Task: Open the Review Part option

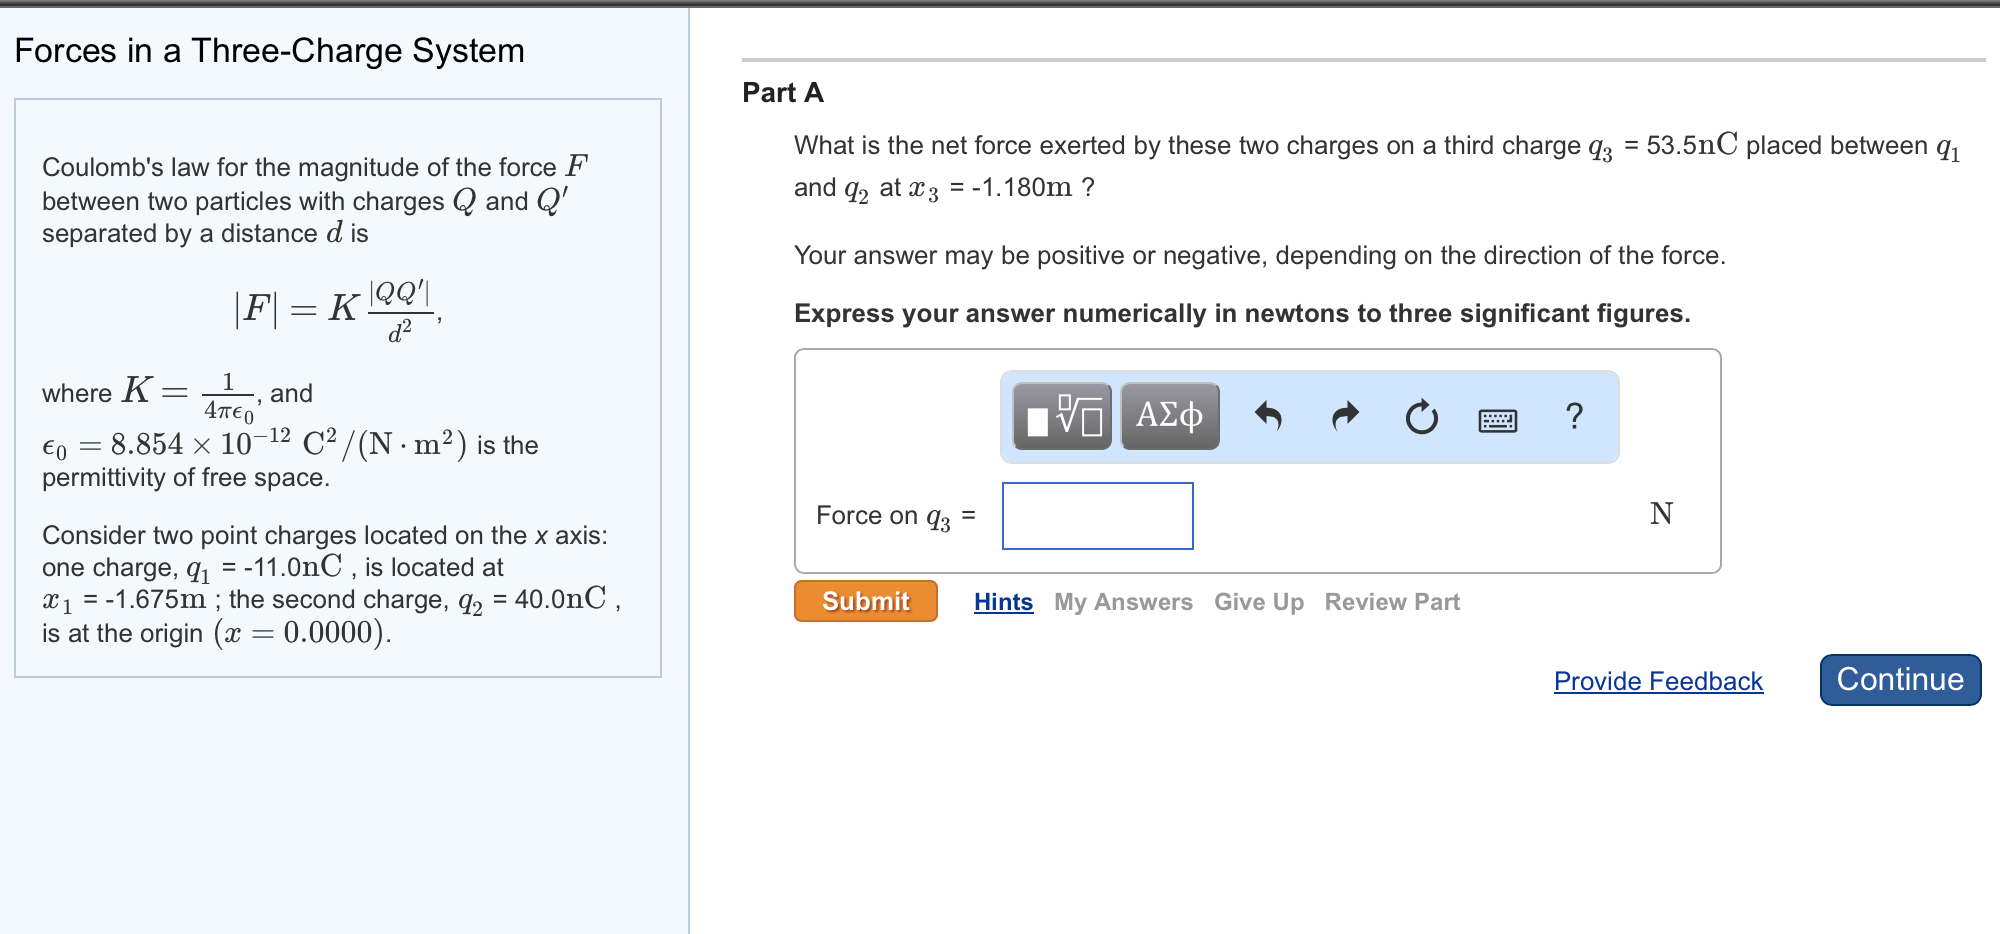Action: (1392, 602)
